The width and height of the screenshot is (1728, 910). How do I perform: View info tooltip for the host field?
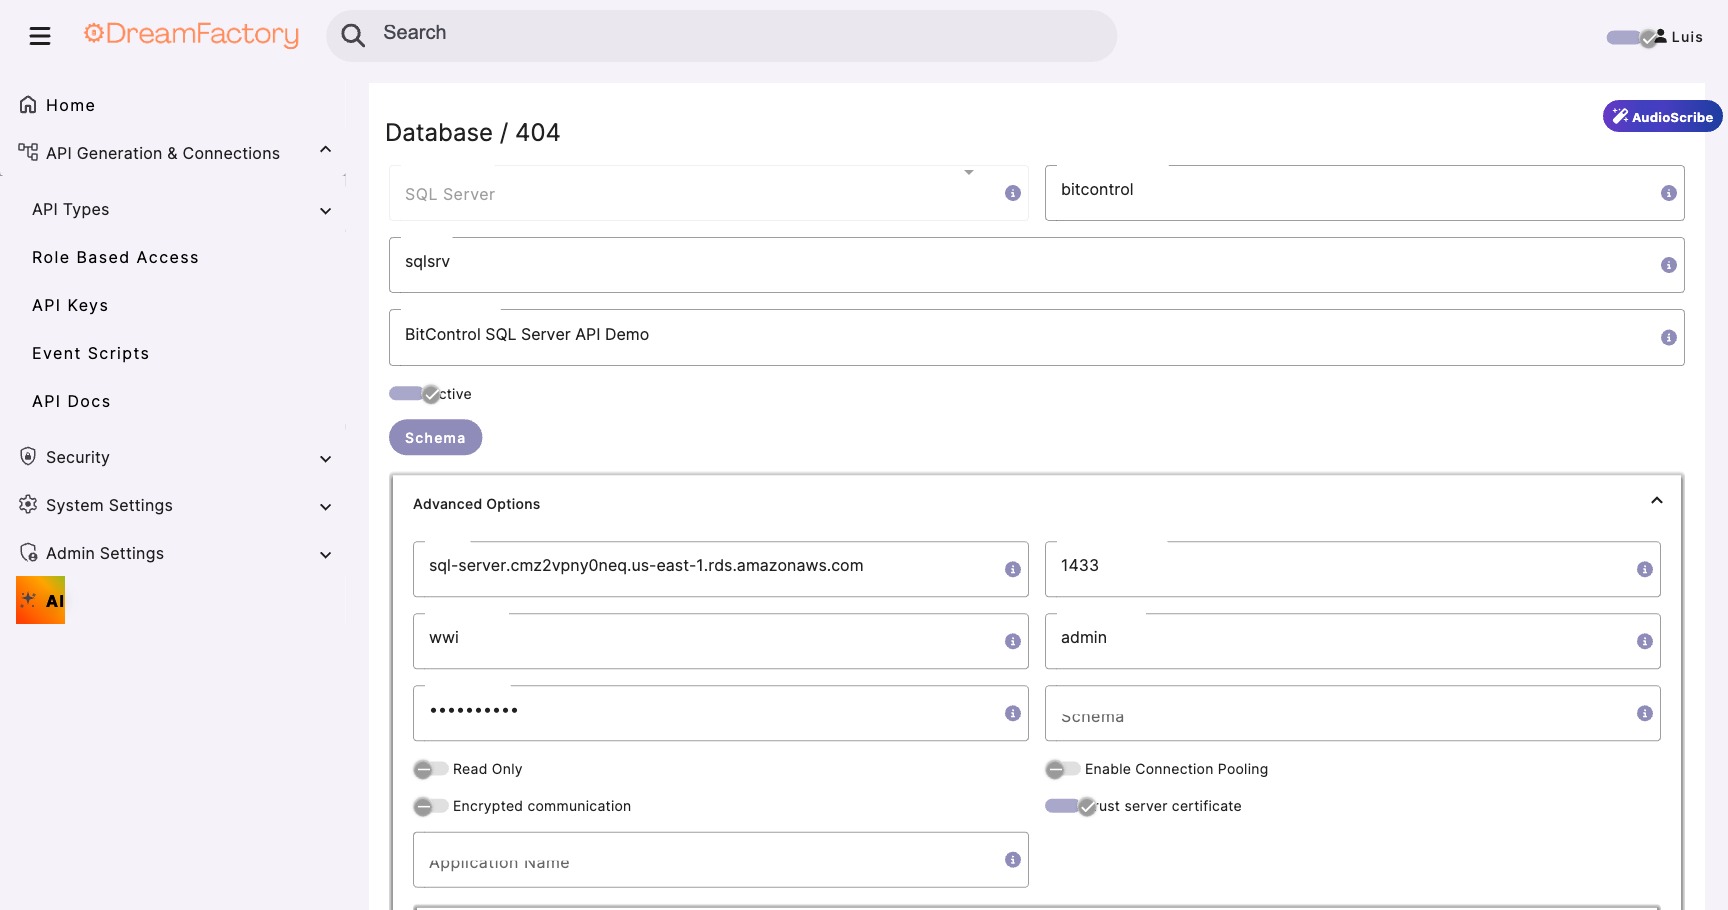click(1012, 569)
